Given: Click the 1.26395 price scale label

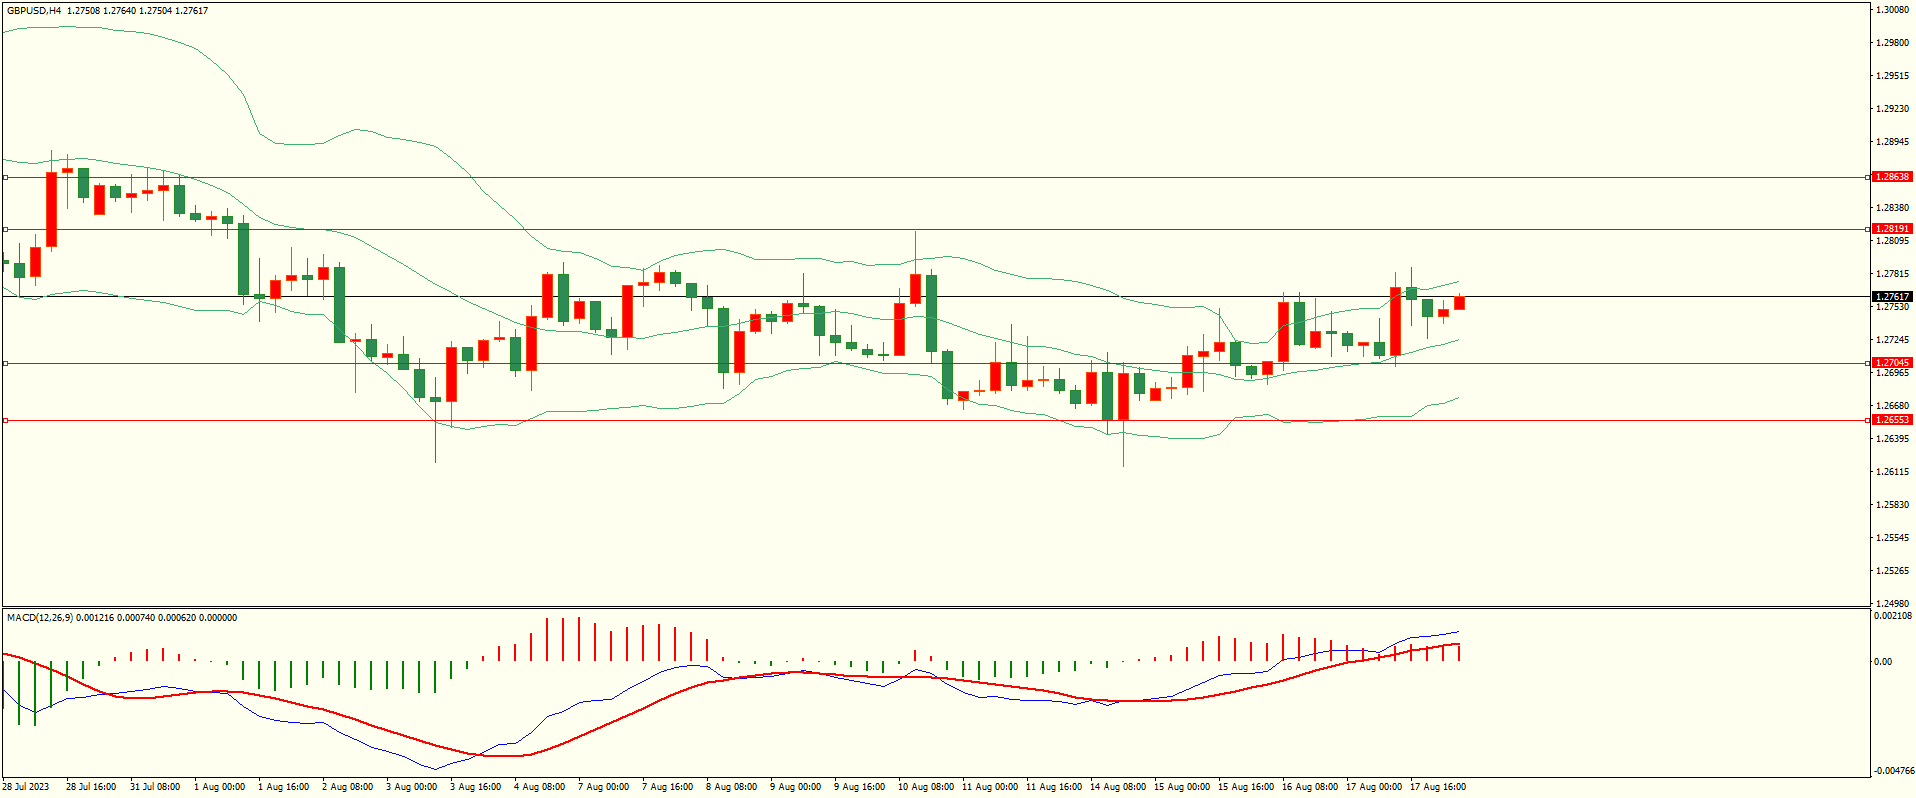Looking at the screenshot, I should 1893,439.
